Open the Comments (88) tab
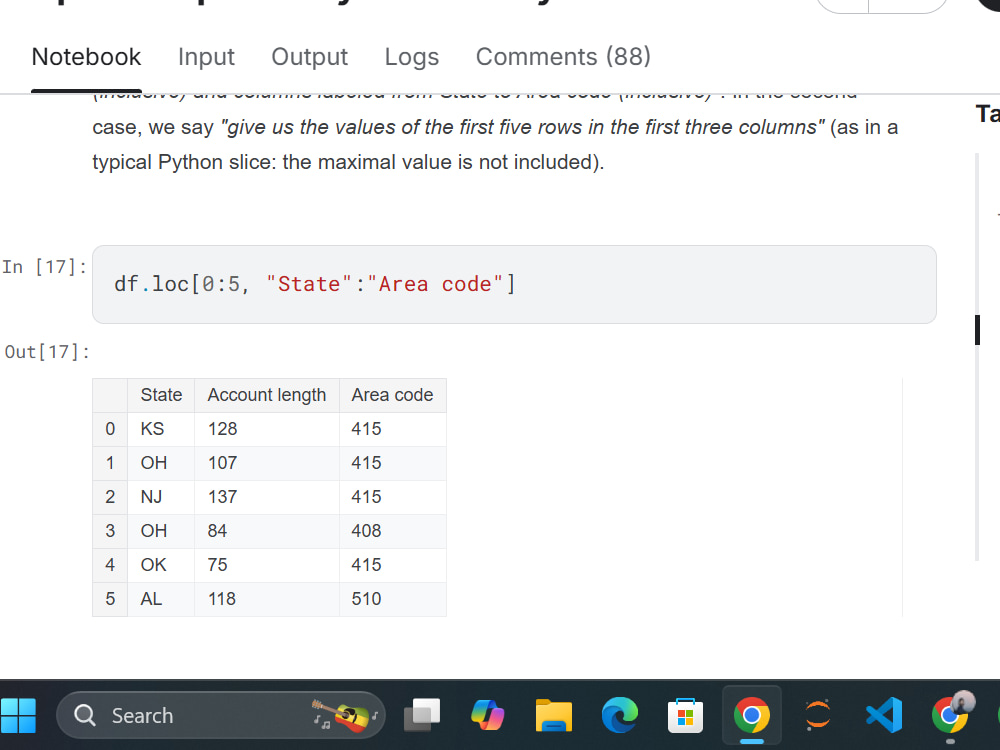This screenshot has height=750, width=1000. tap(563, 57)
